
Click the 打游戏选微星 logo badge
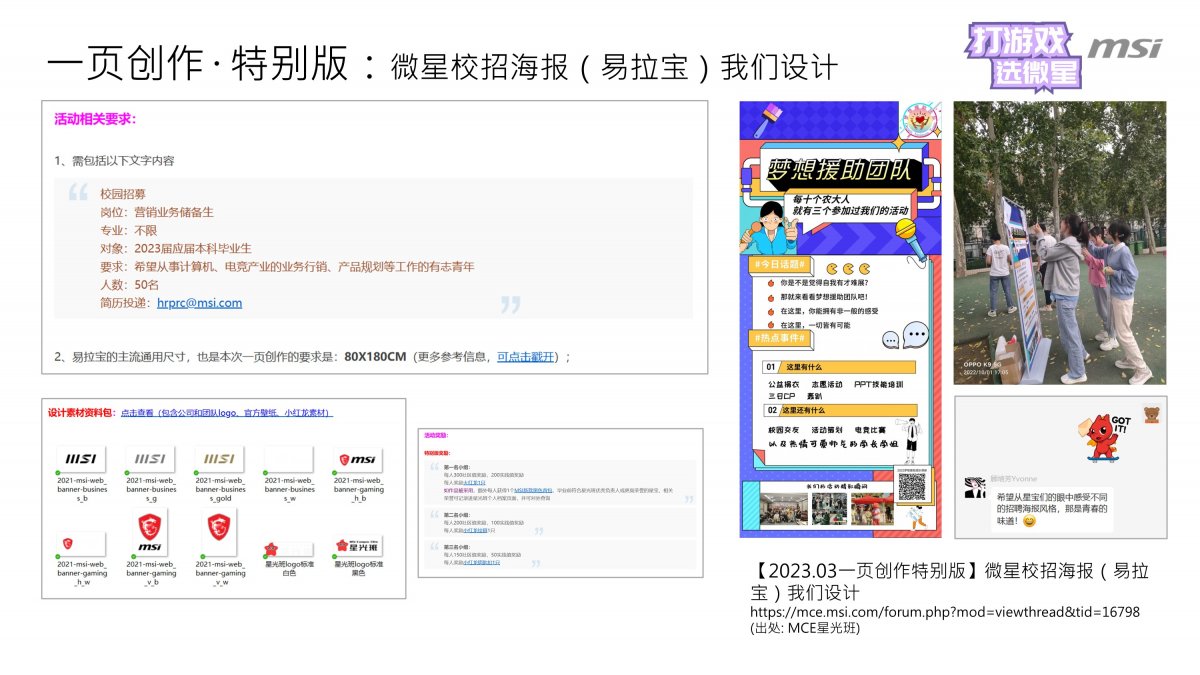(1023, 53)
